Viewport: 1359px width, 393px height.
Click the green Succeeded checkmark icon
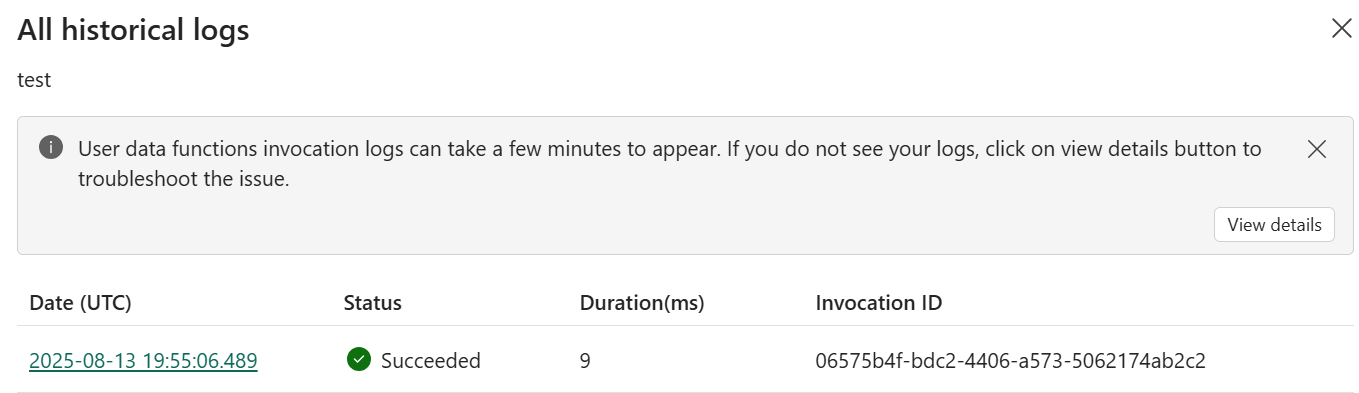click(358, 359)
